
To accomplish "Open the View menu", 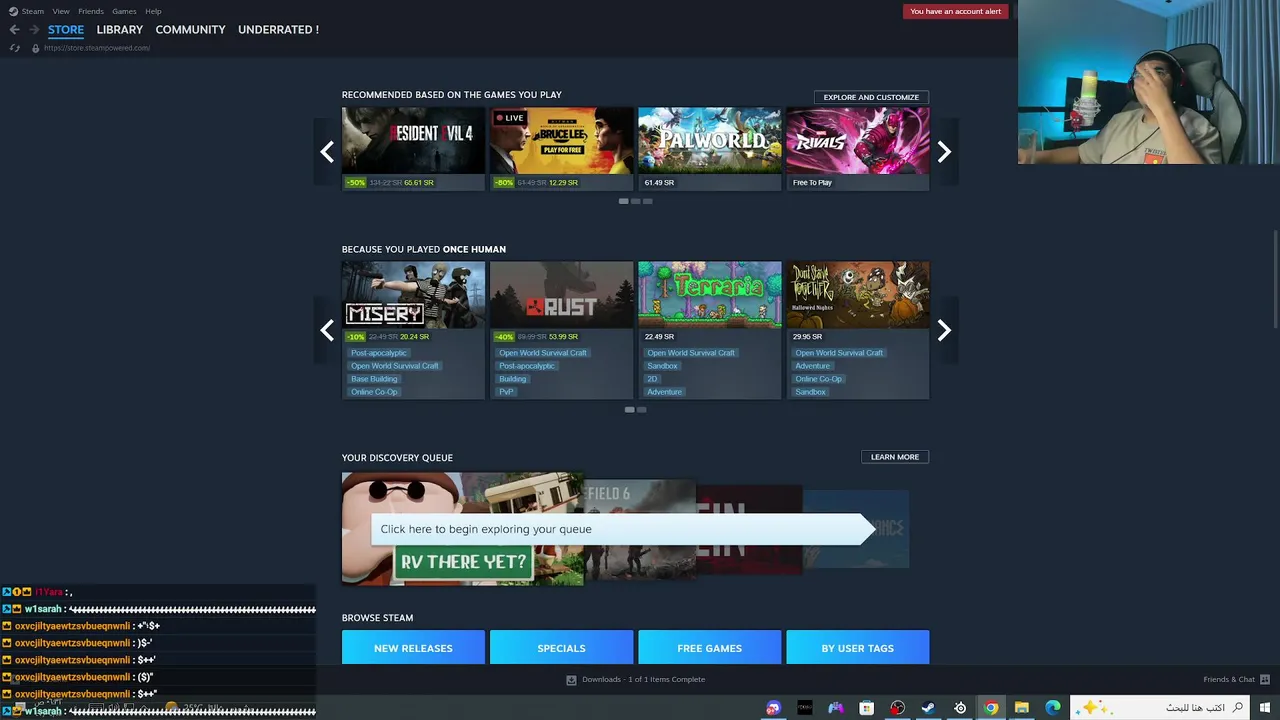I will pyautogui.click(x=61, y=11).
